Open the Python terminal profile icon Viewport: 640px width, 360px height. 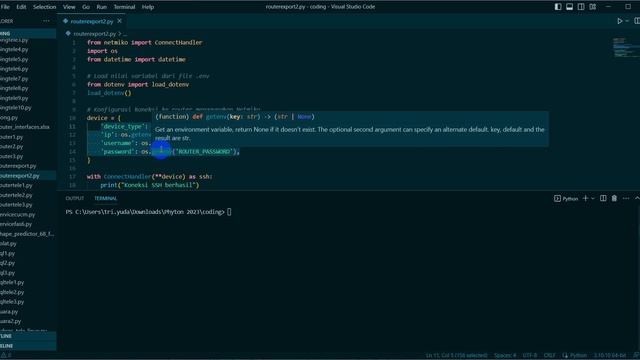click(x=566, y=198)
